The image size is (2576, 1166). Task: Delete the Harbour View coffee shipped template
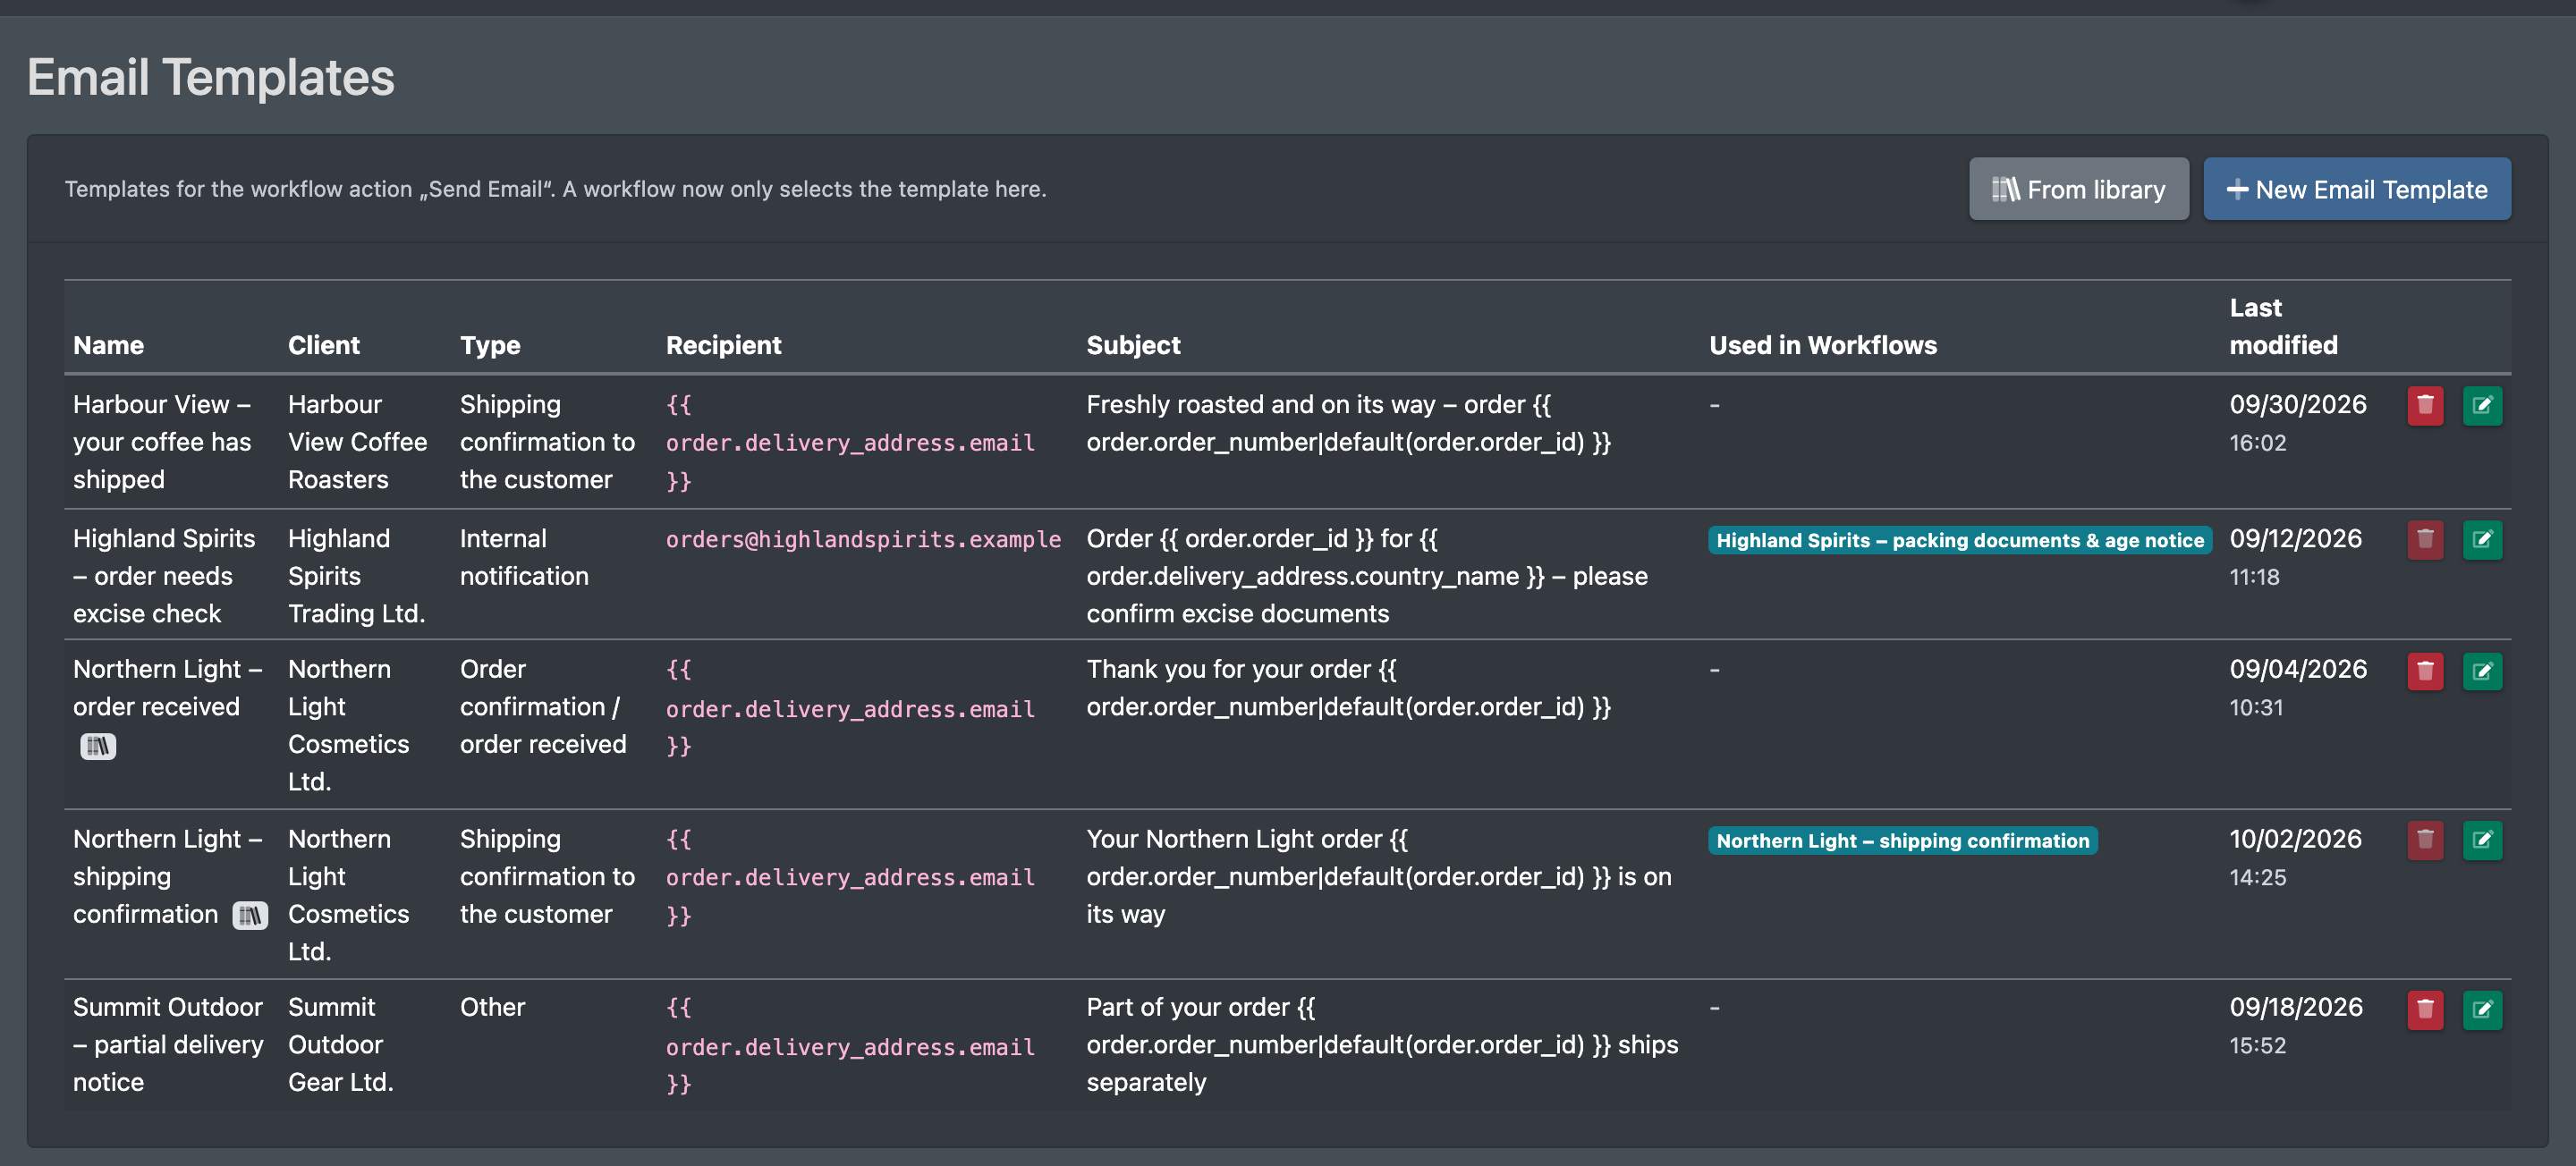tap(2425, 405)
